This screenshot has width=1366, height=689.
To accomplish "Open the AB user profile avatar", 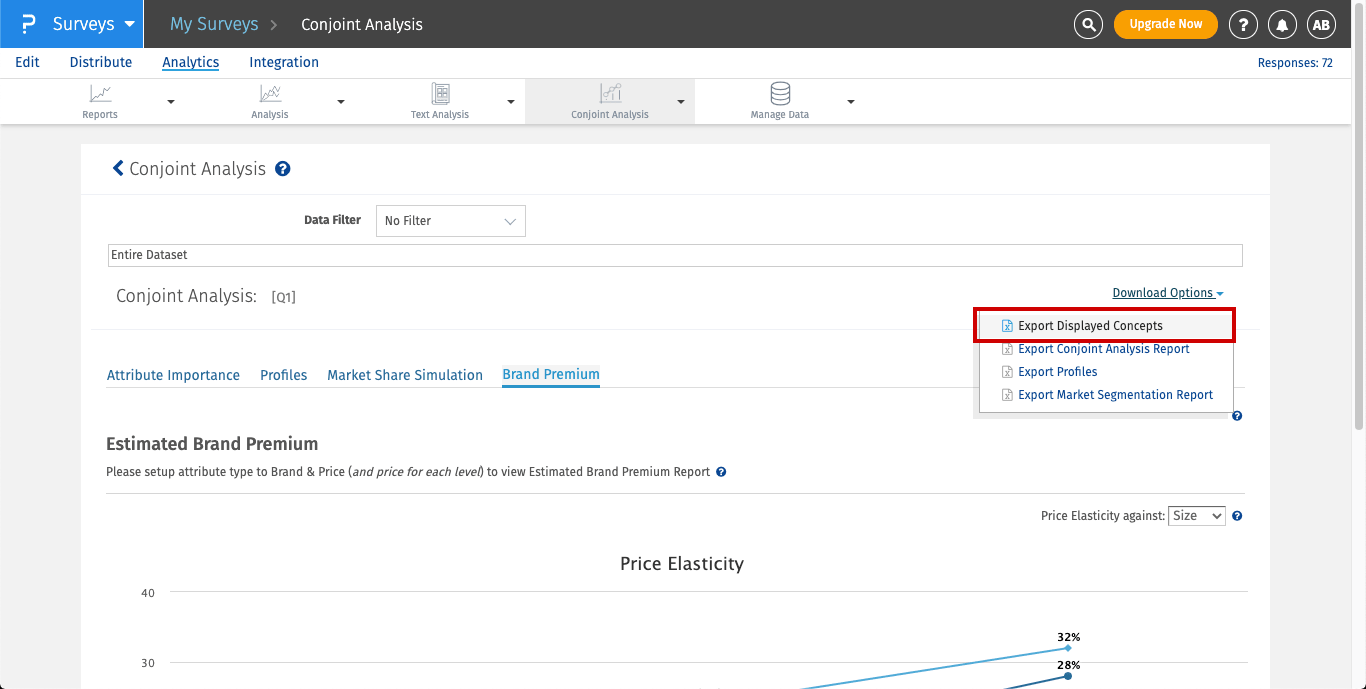I will [1322, 24].
